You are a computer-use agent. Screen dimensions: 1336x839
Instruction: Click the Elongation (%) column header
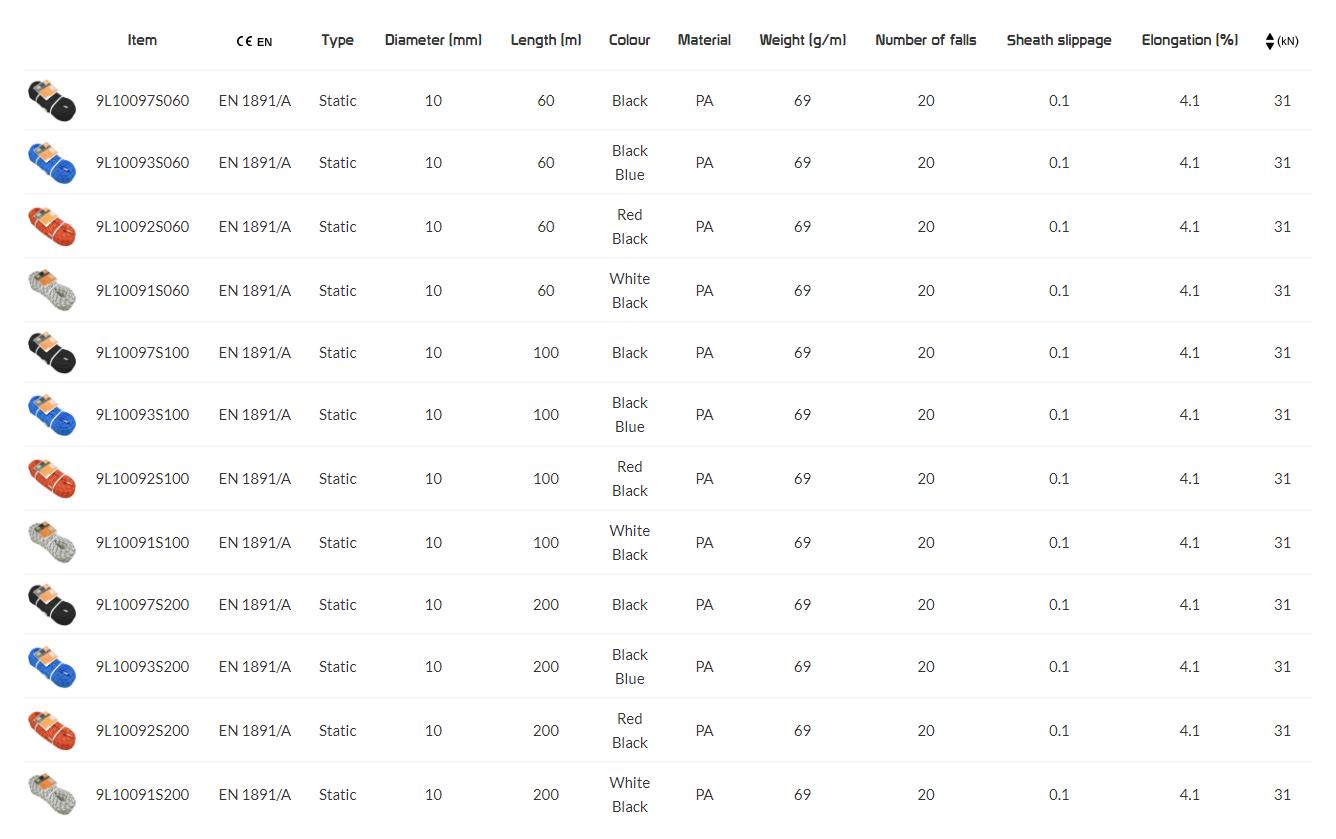tap(1189, 40)
